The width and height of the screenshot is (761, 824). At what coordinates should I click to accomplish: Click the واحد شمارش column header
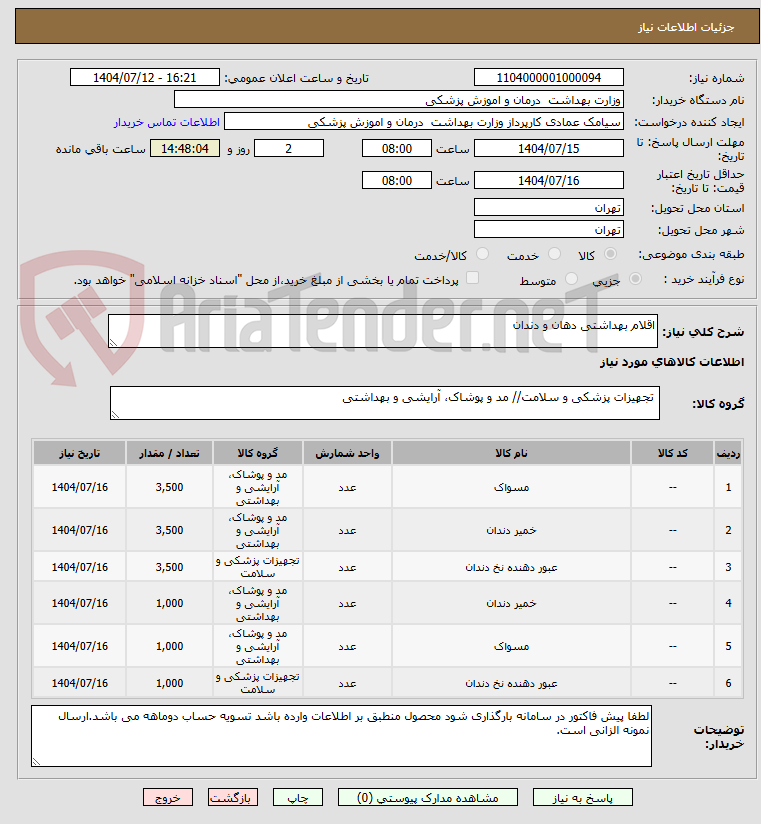tap(347, 453)
